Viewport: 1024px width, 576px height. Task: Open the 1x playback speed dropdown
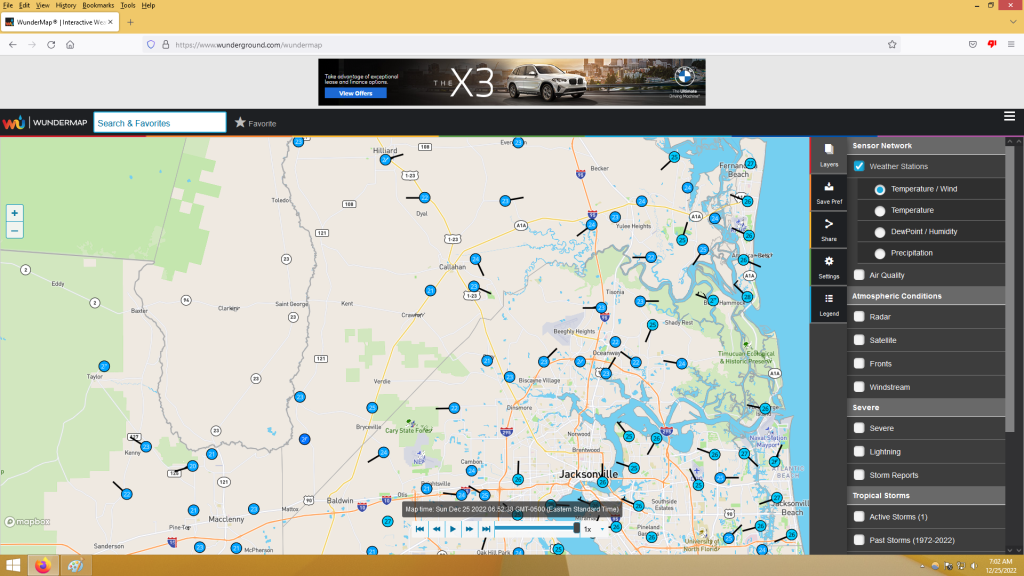click(594, 529)
